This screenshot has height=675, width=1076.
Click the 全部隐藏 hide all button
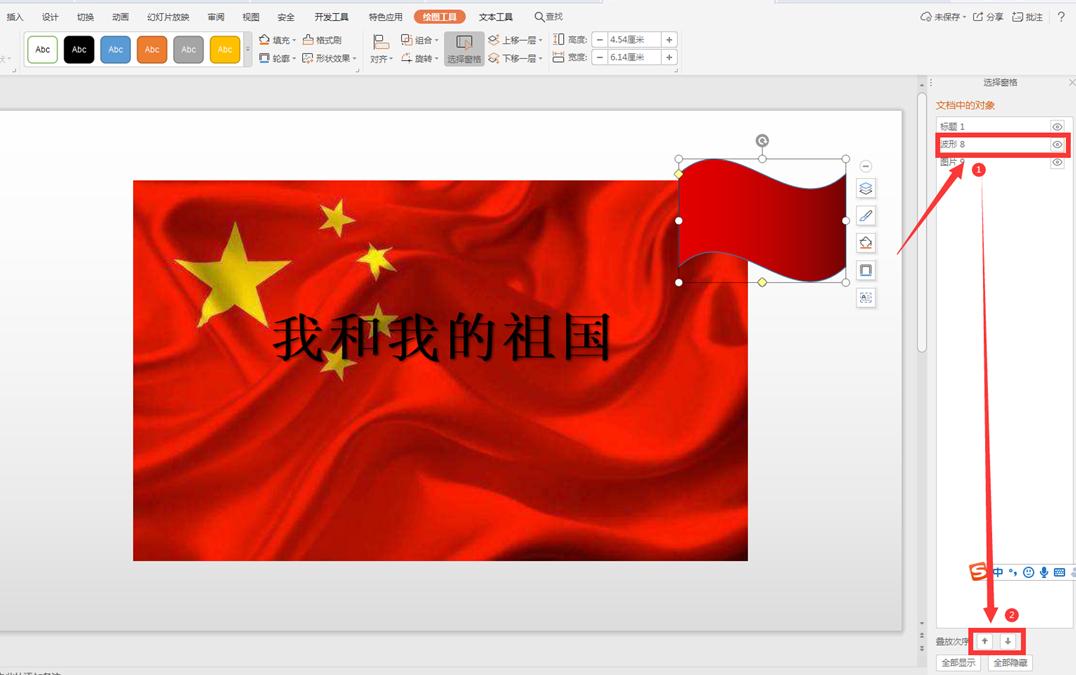(x=1009, y=662)
